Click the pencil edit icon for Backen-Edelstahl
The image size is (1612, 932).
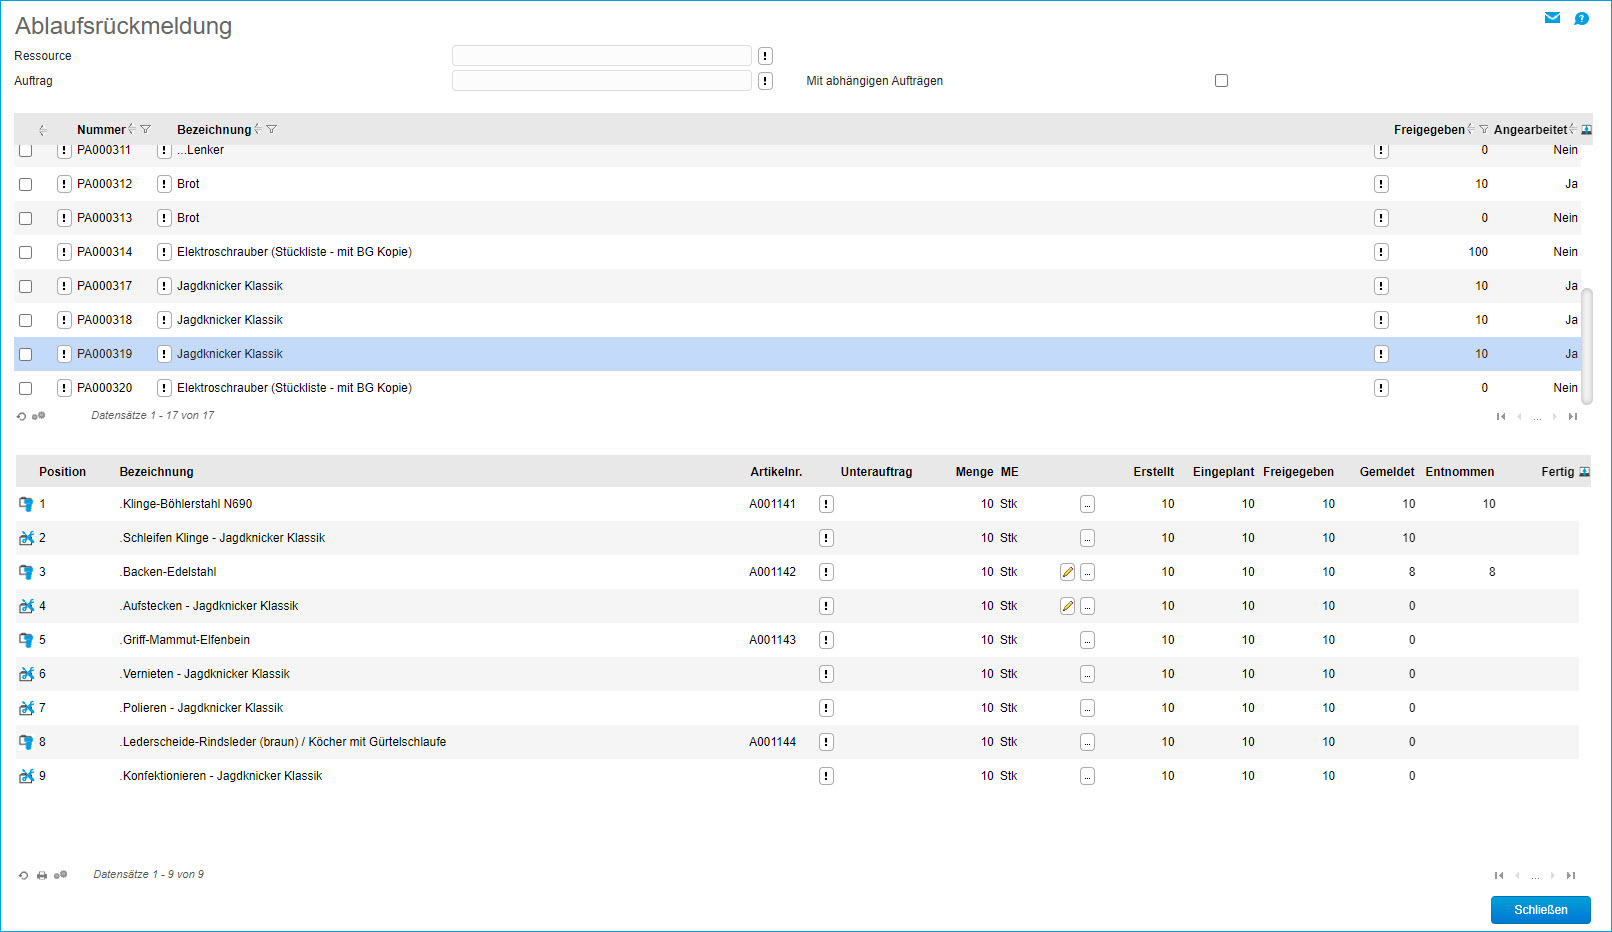(1067, 572)
